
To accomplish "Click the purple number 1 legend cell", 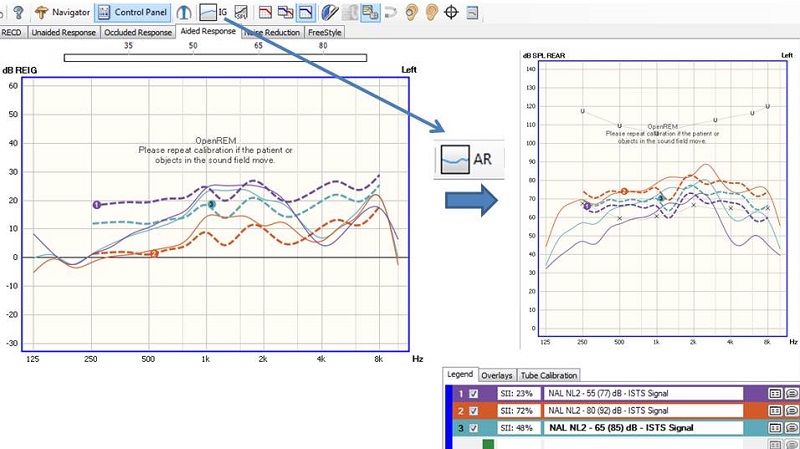I will click(x=461, y=393).
